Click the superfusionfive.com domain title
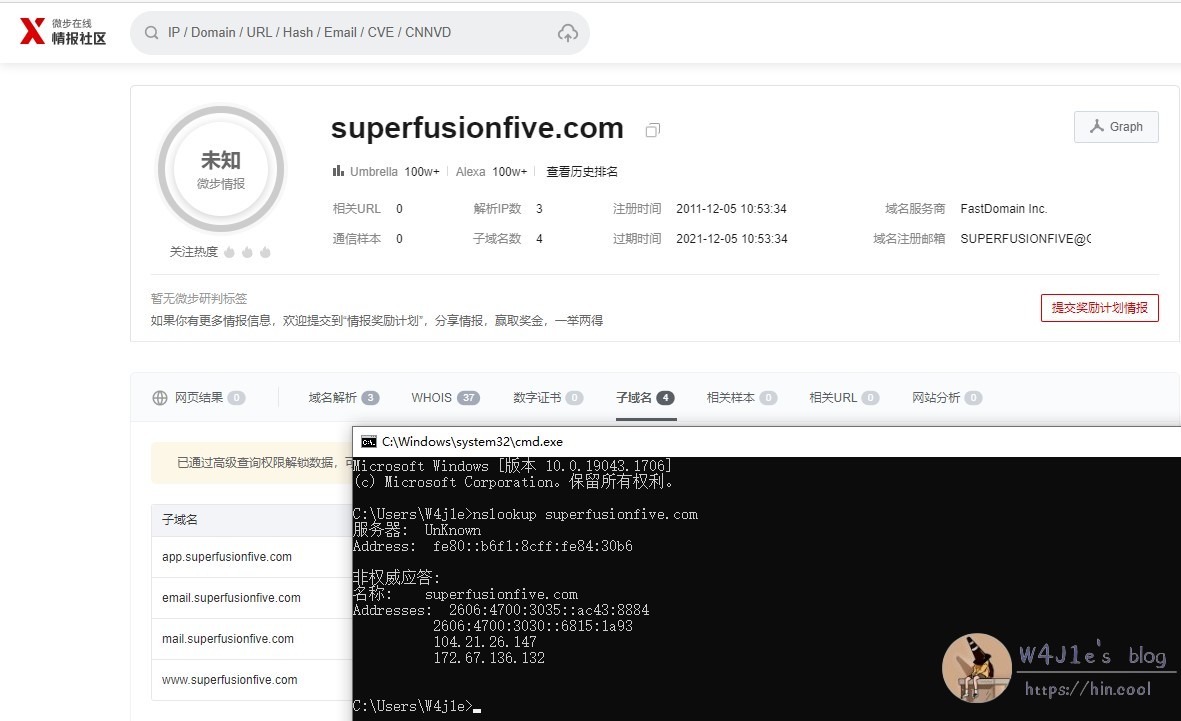Image resolution: width=1181 pixels, height=721 pixels. pyautogui.click(x=478, y=128)
